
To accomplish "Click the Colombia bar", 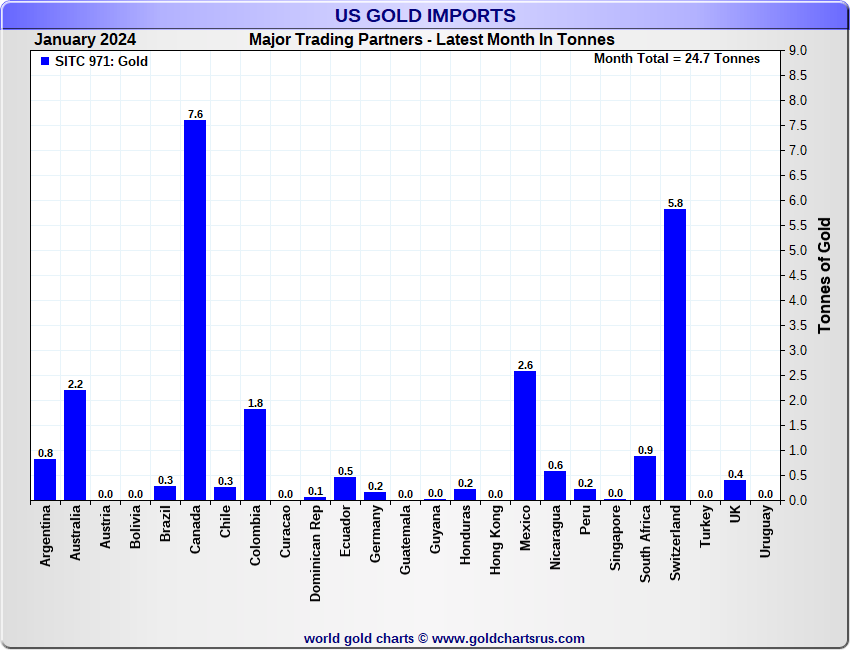I will click(255, 454).
